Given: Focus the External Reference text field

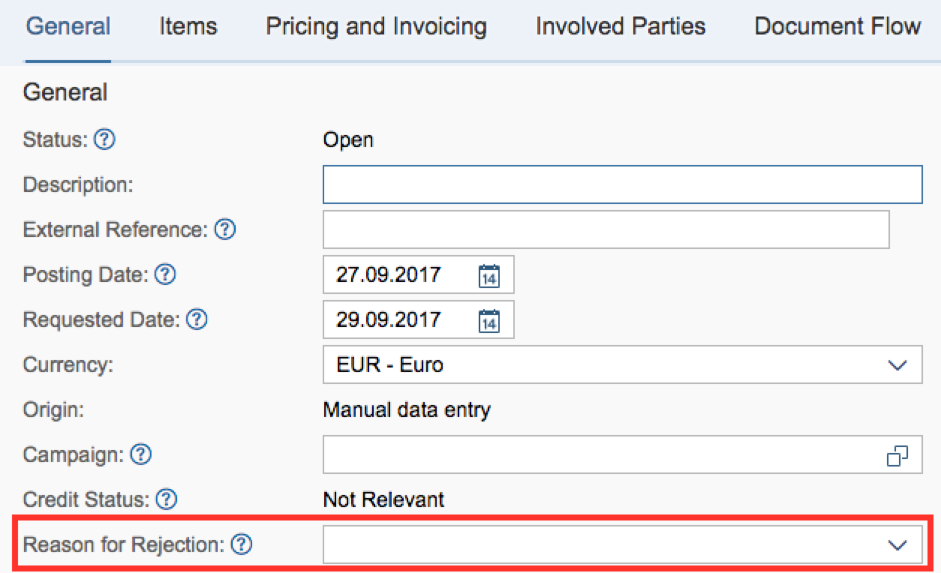Looking at the screenshot, I should pos(605,230).
